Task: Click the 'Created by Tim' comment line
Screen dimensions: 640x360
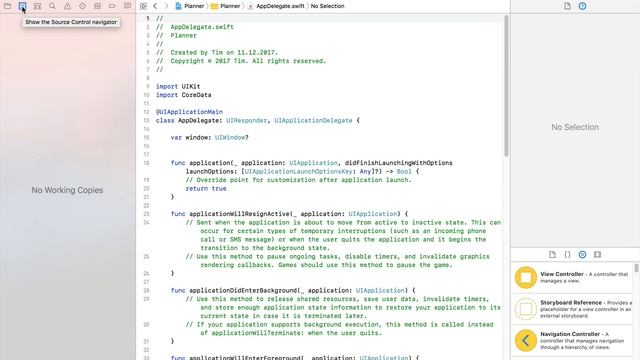Action: [x=217, y=53]
